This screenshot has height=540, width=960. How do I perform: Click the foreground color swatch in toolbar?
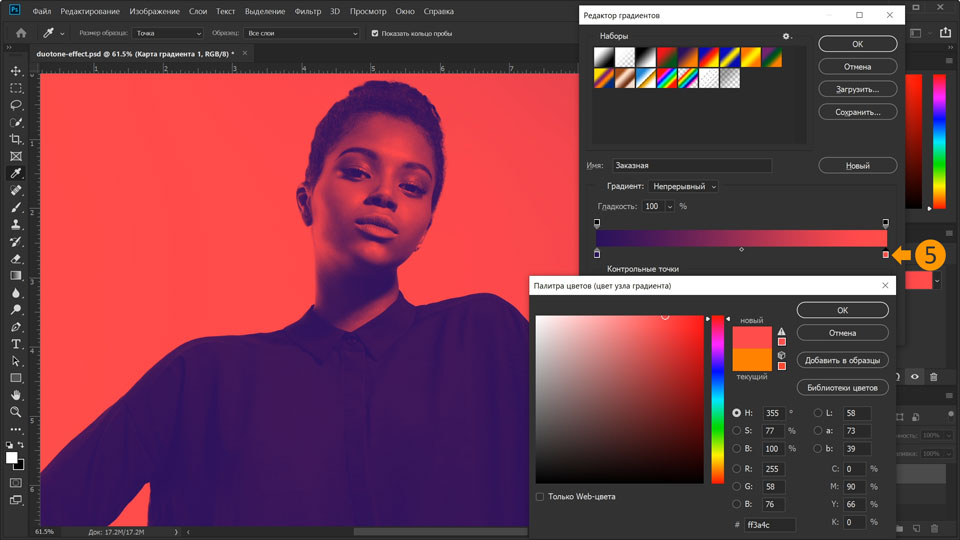(x=12, y=458)
